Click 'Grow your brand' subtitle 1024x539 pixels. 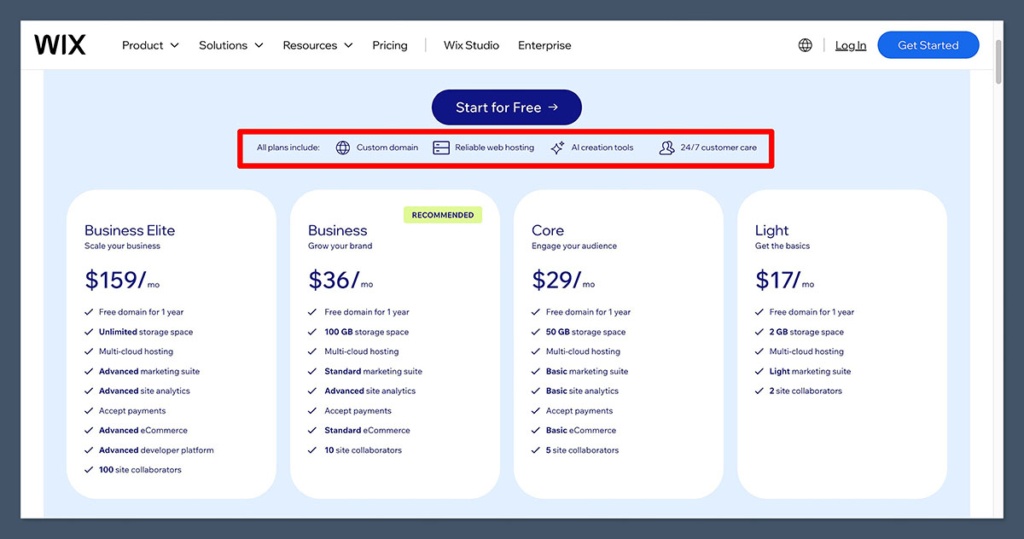pos(340,246)
